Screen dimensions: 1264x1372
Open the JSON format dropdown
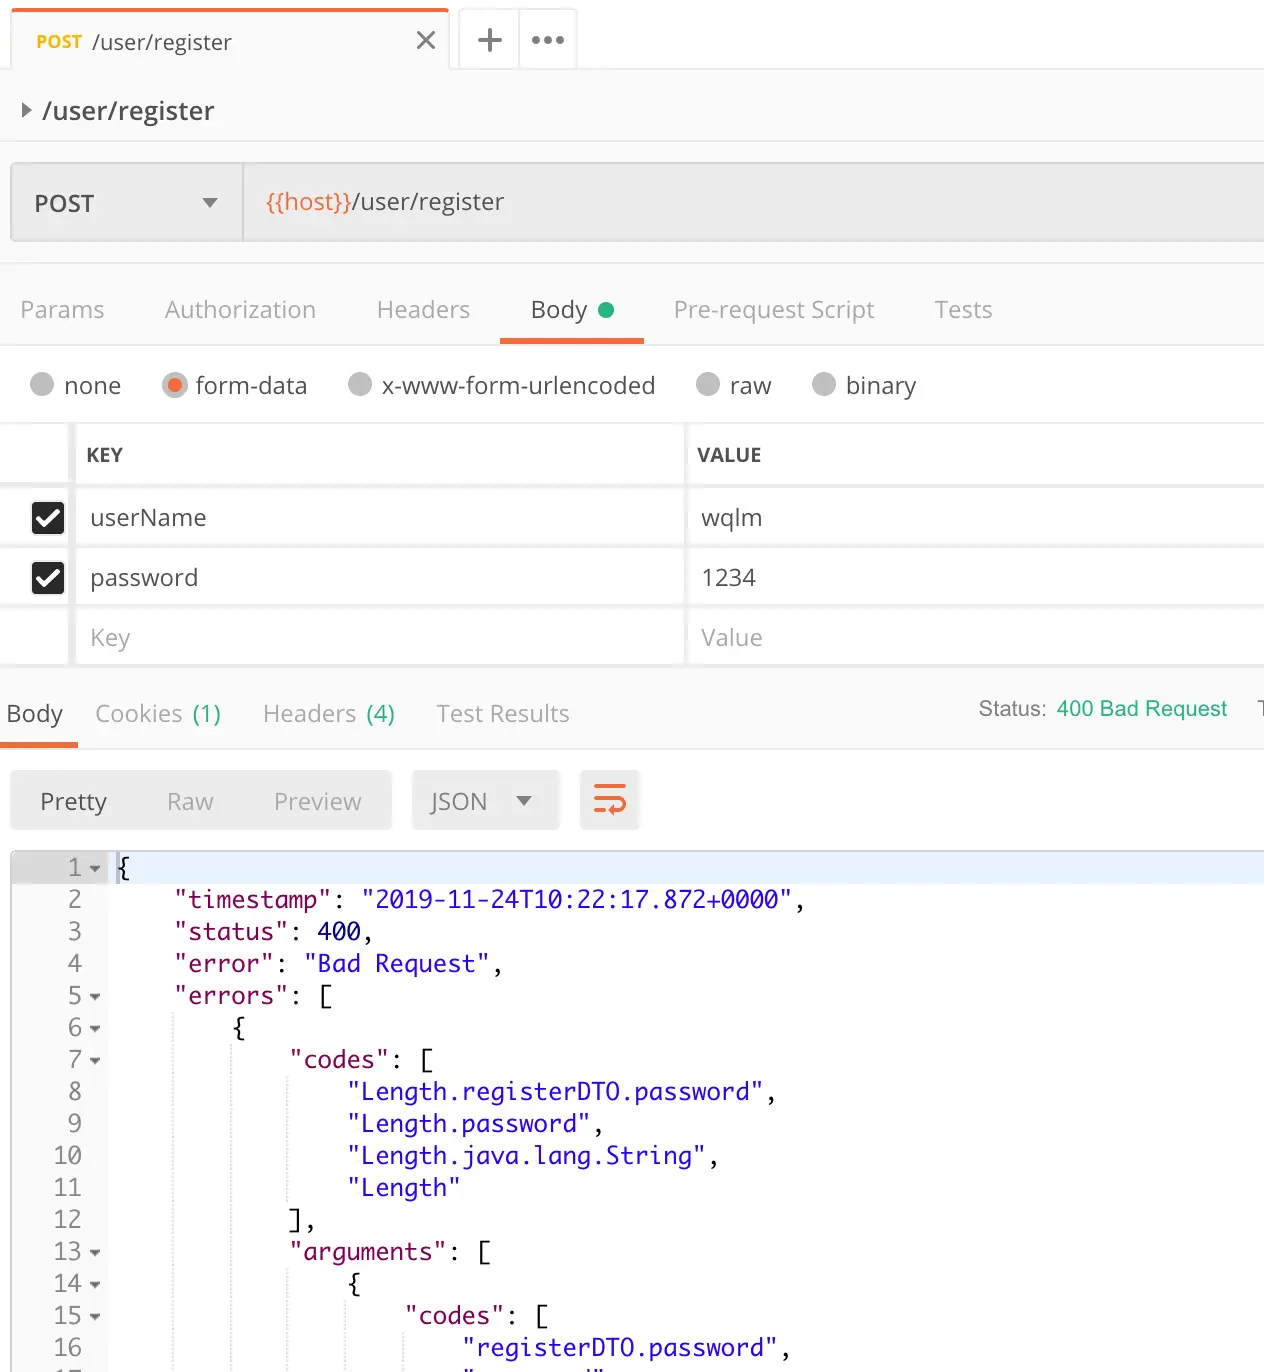click(484, 801)
